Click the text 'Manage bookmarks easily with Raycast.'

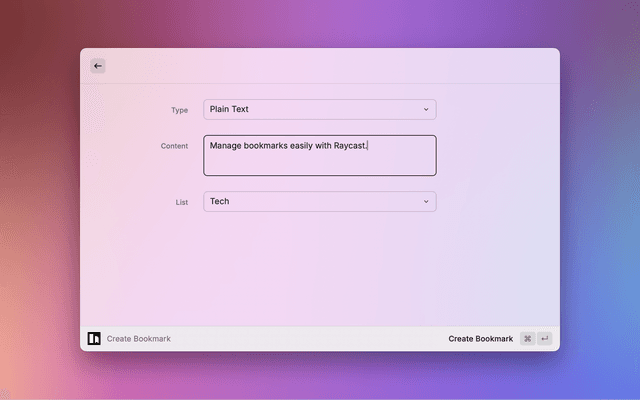[x=288, y=146]
